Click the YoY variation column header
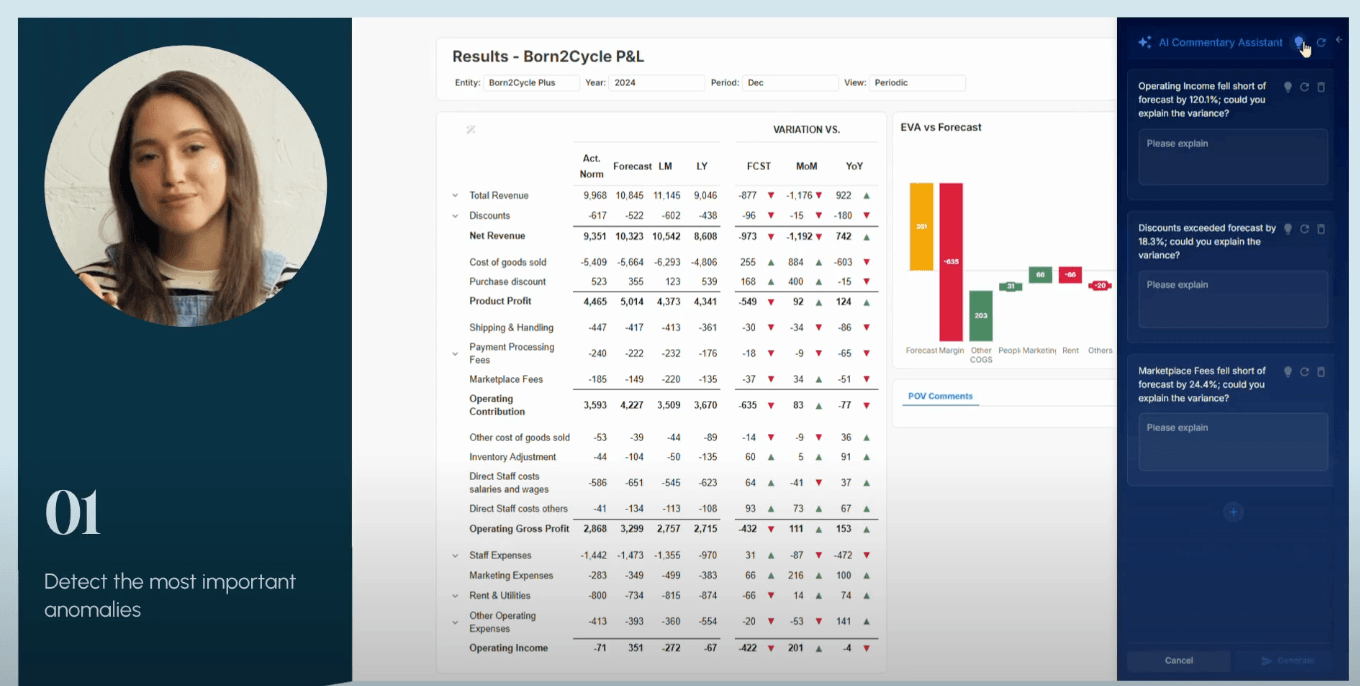The width and height of the screenshot is (1360, 686). tap(854, 166)
